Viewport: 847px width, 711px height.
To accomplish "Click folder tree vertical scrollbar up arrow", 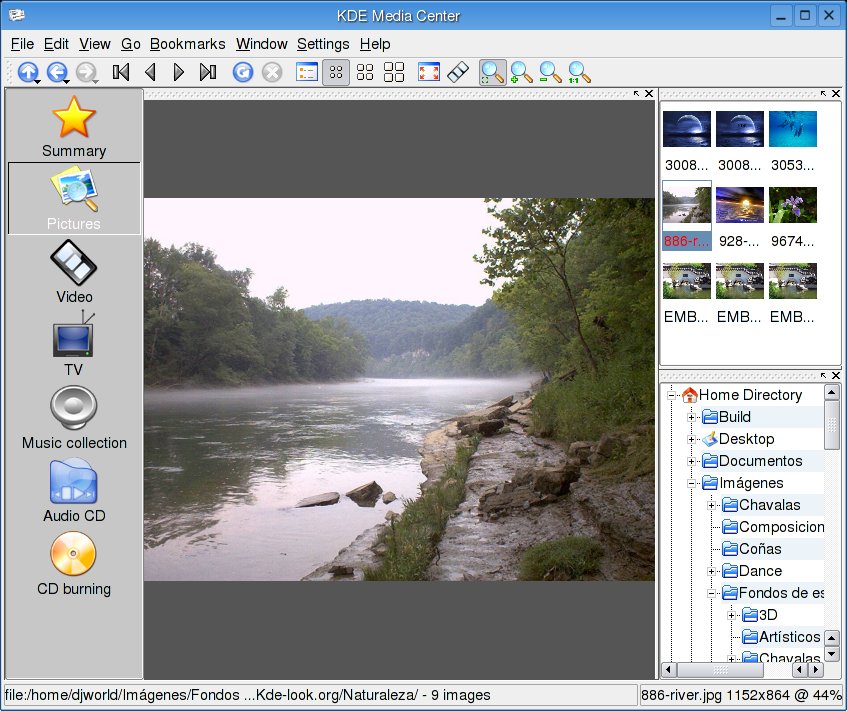I will 831,392.
